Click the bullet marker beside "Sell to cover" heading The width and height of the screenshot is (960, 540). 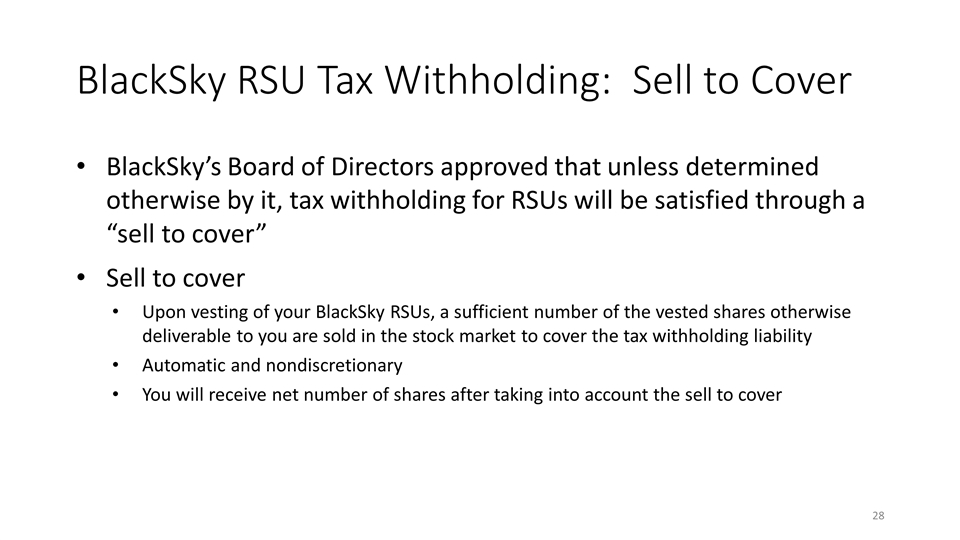point(84,278)
